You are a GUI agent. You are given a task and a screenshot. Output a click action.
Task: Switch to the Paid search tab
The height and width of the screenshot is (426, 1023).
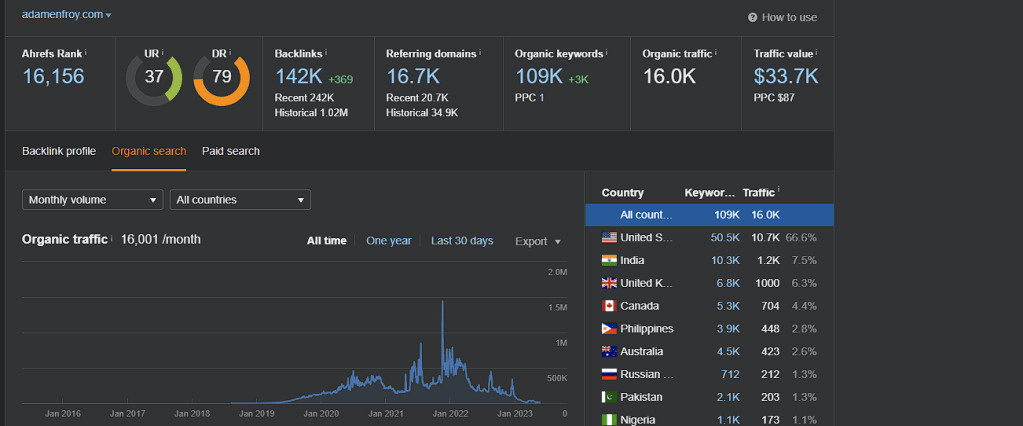[x=230, y=151]
